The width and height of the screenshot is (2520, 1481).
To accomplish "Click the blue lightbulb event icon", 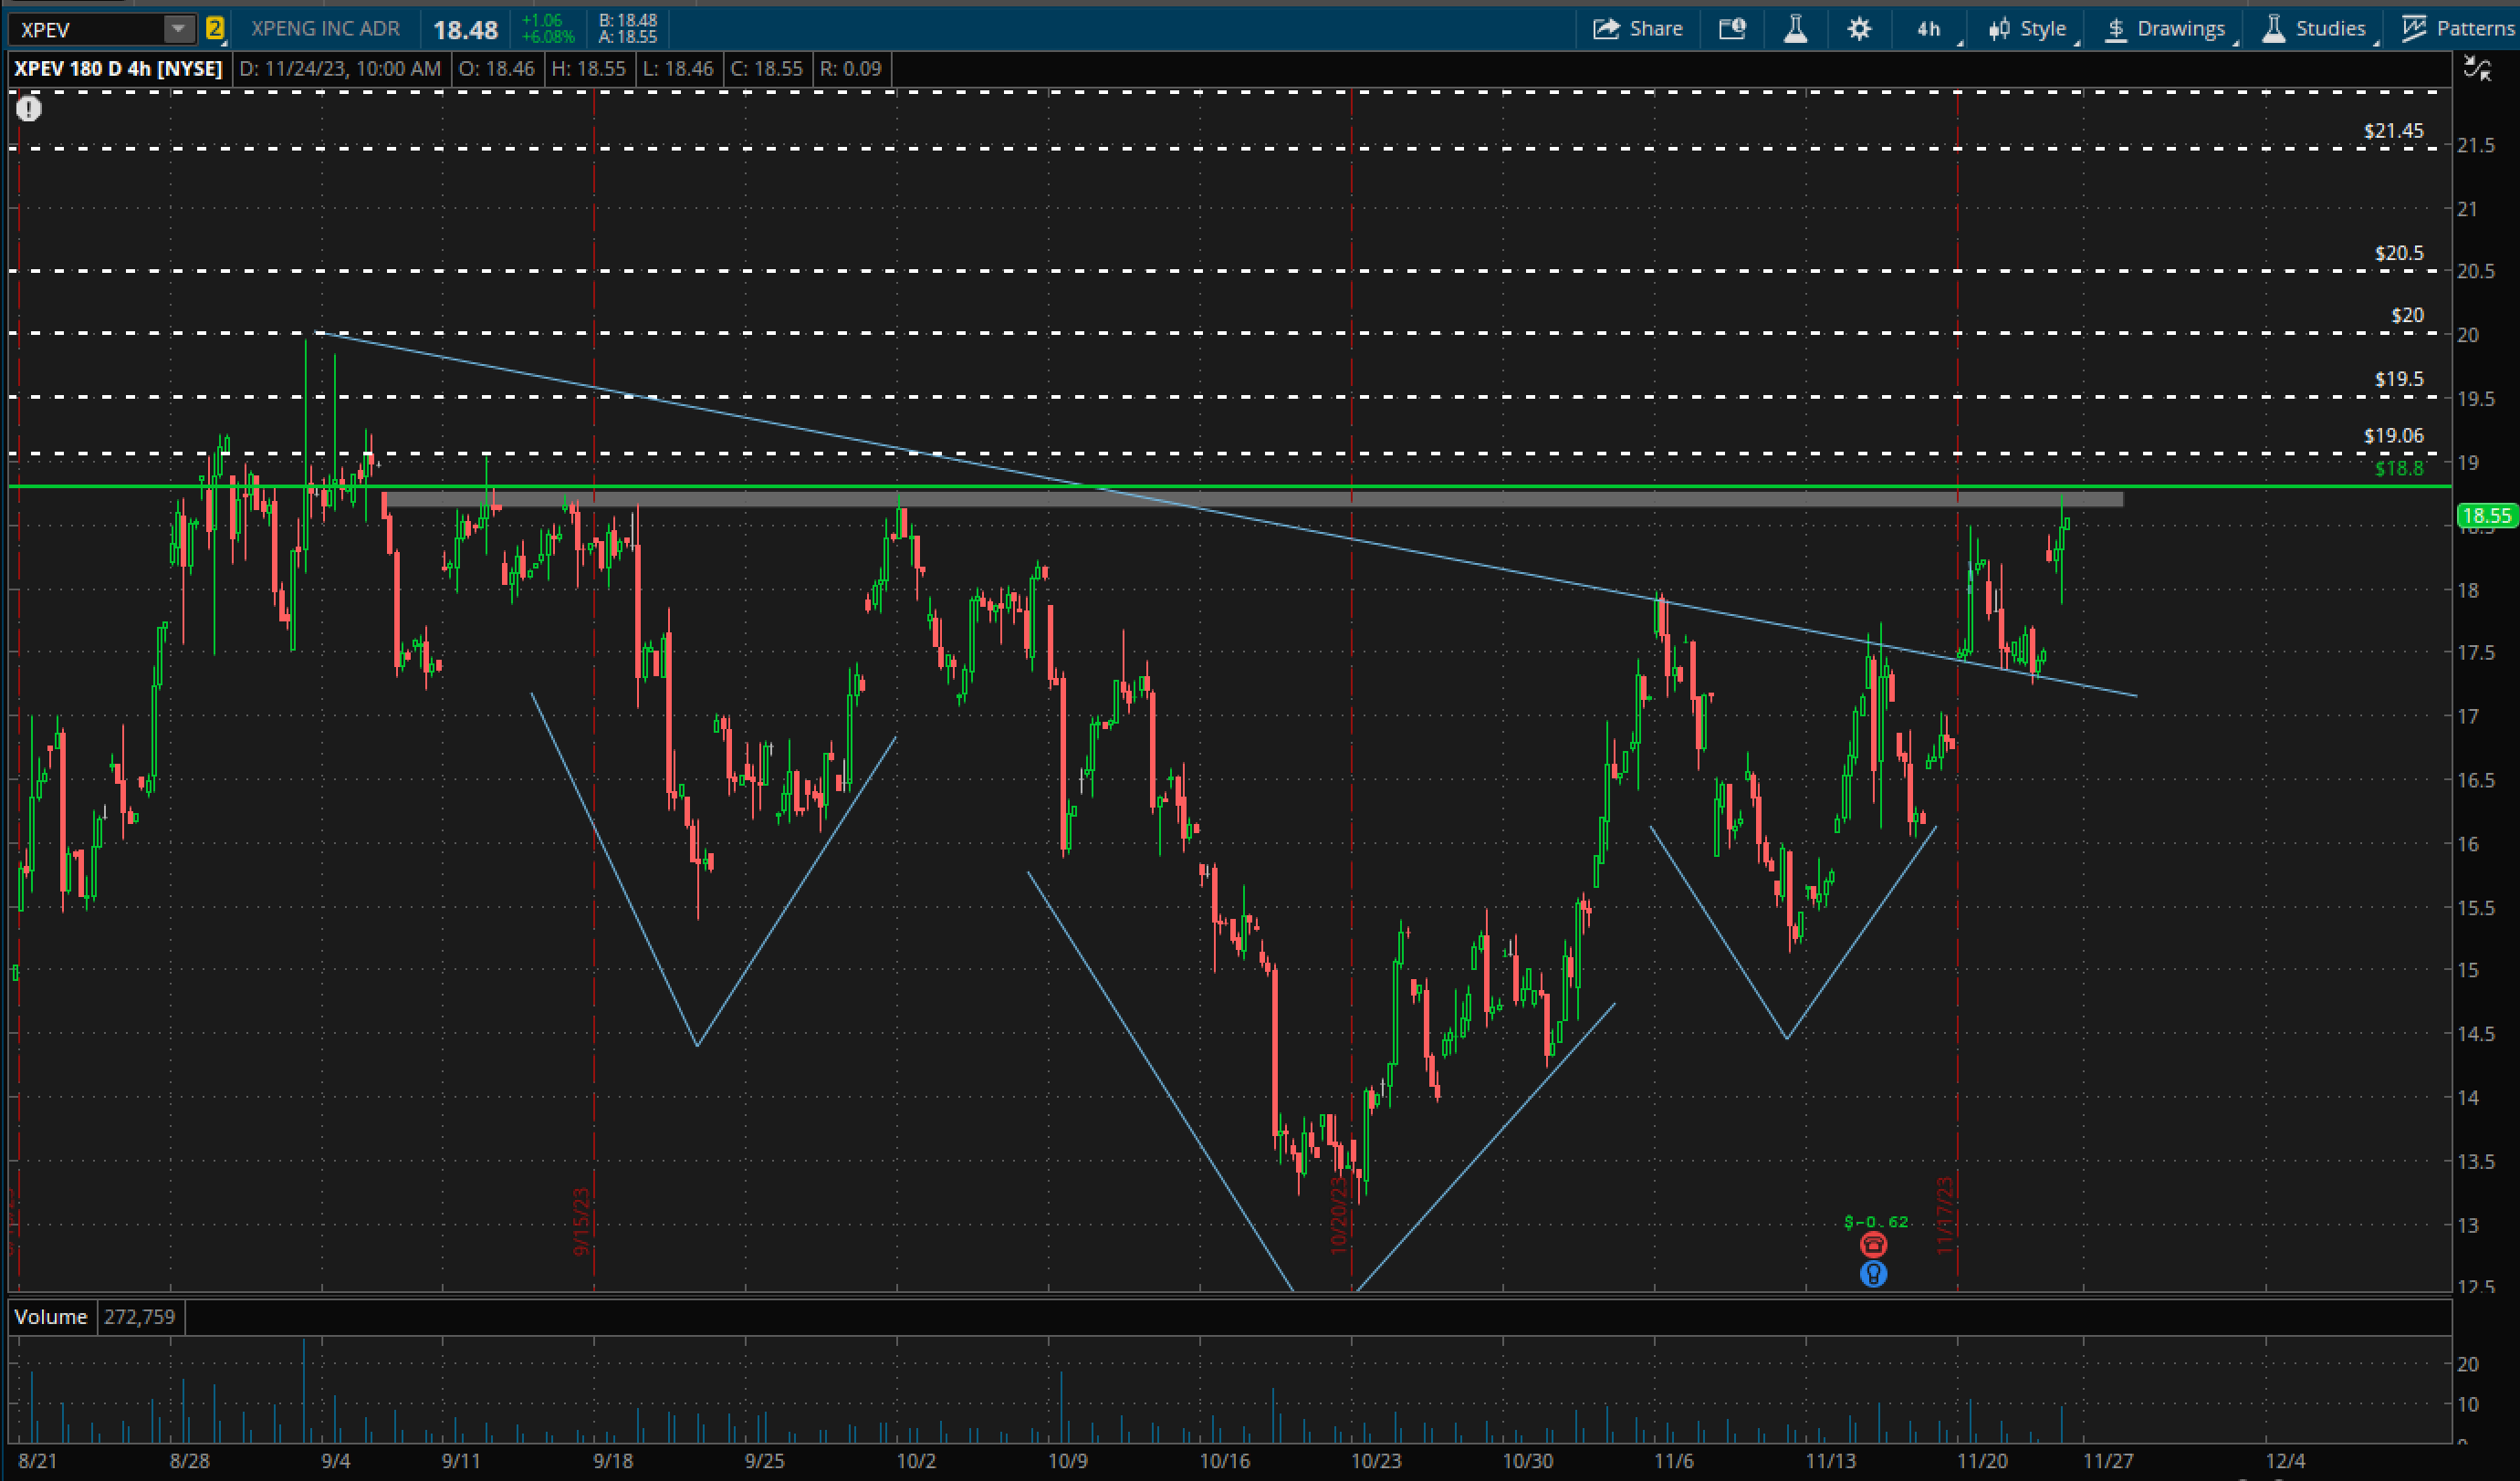I will (x=1873, y=1274).
